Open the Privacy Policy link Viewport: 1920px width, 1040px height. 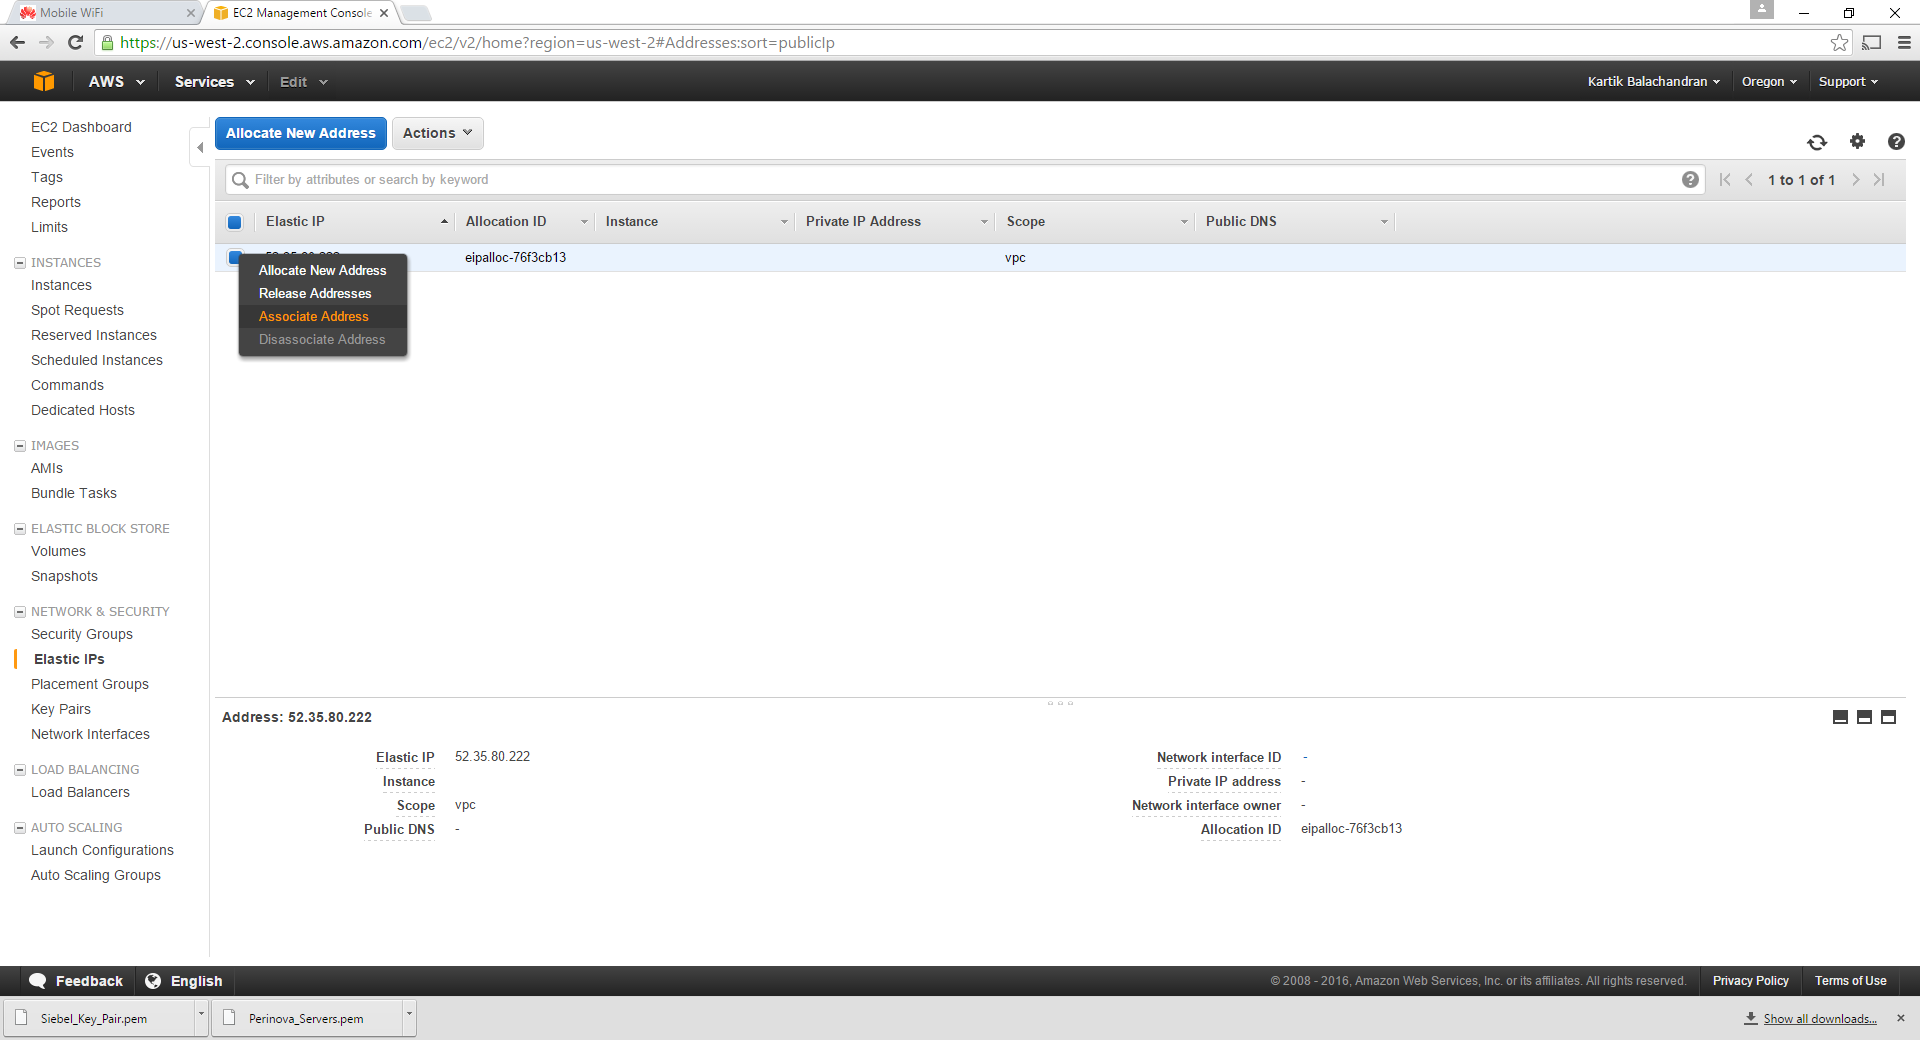tap(1750, 981)
